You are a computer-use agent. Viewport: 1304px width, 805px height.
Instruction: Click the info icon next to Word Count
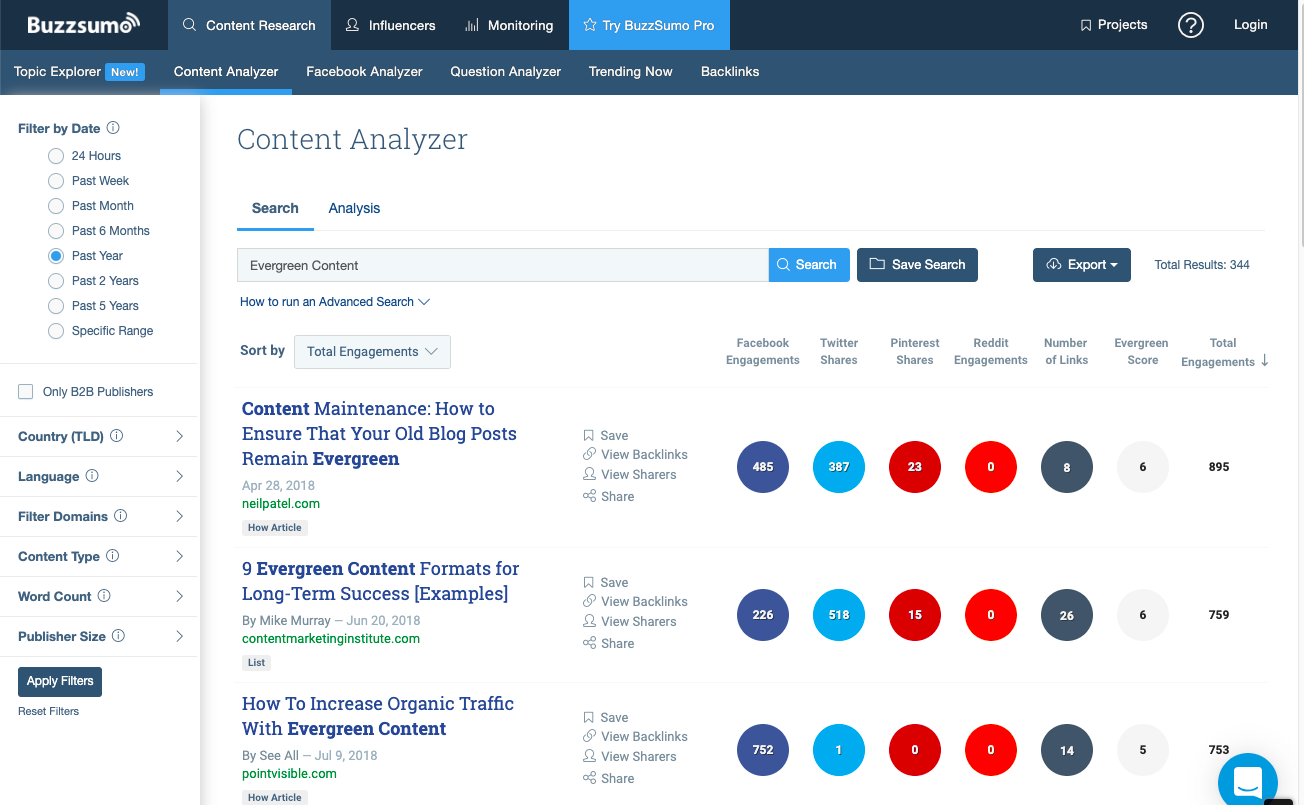(x=104, y=596)
